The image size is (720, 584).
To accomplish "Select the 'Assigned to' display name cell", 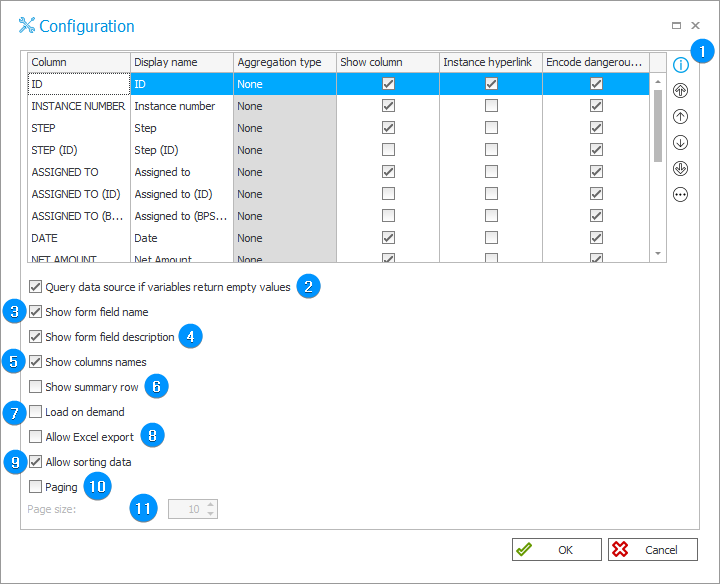I will [x=182, y=172].
